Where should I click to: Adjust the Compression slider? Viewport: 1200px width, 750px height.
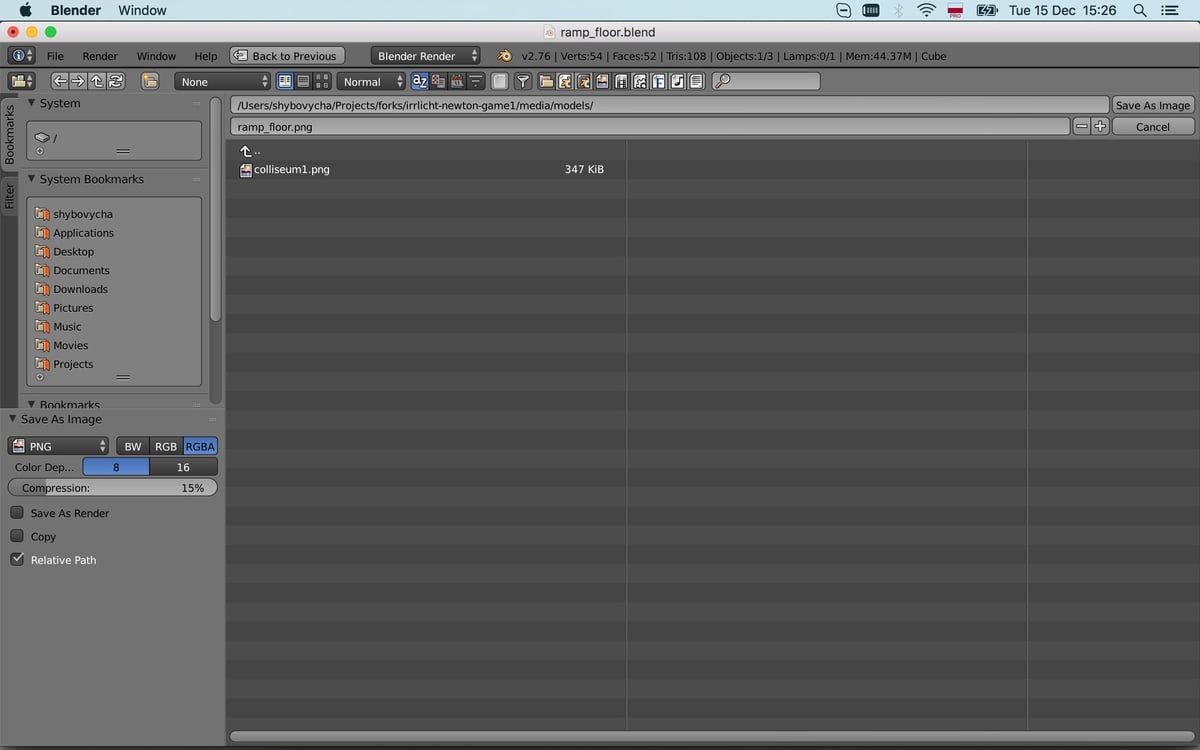point(112,487)
